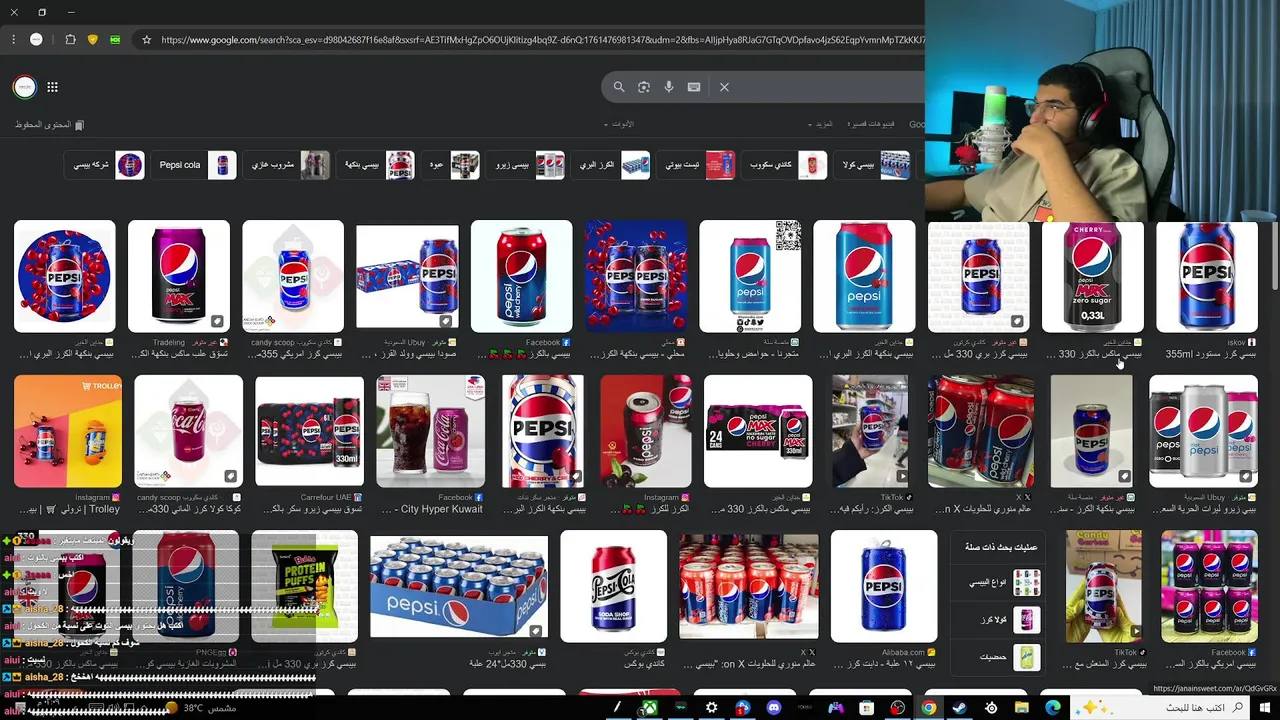The width and height of the screenshot is (1280, 720).
Task: Click the orange shield extension icon
Action: pyautogui.click(x=93, y=40)
